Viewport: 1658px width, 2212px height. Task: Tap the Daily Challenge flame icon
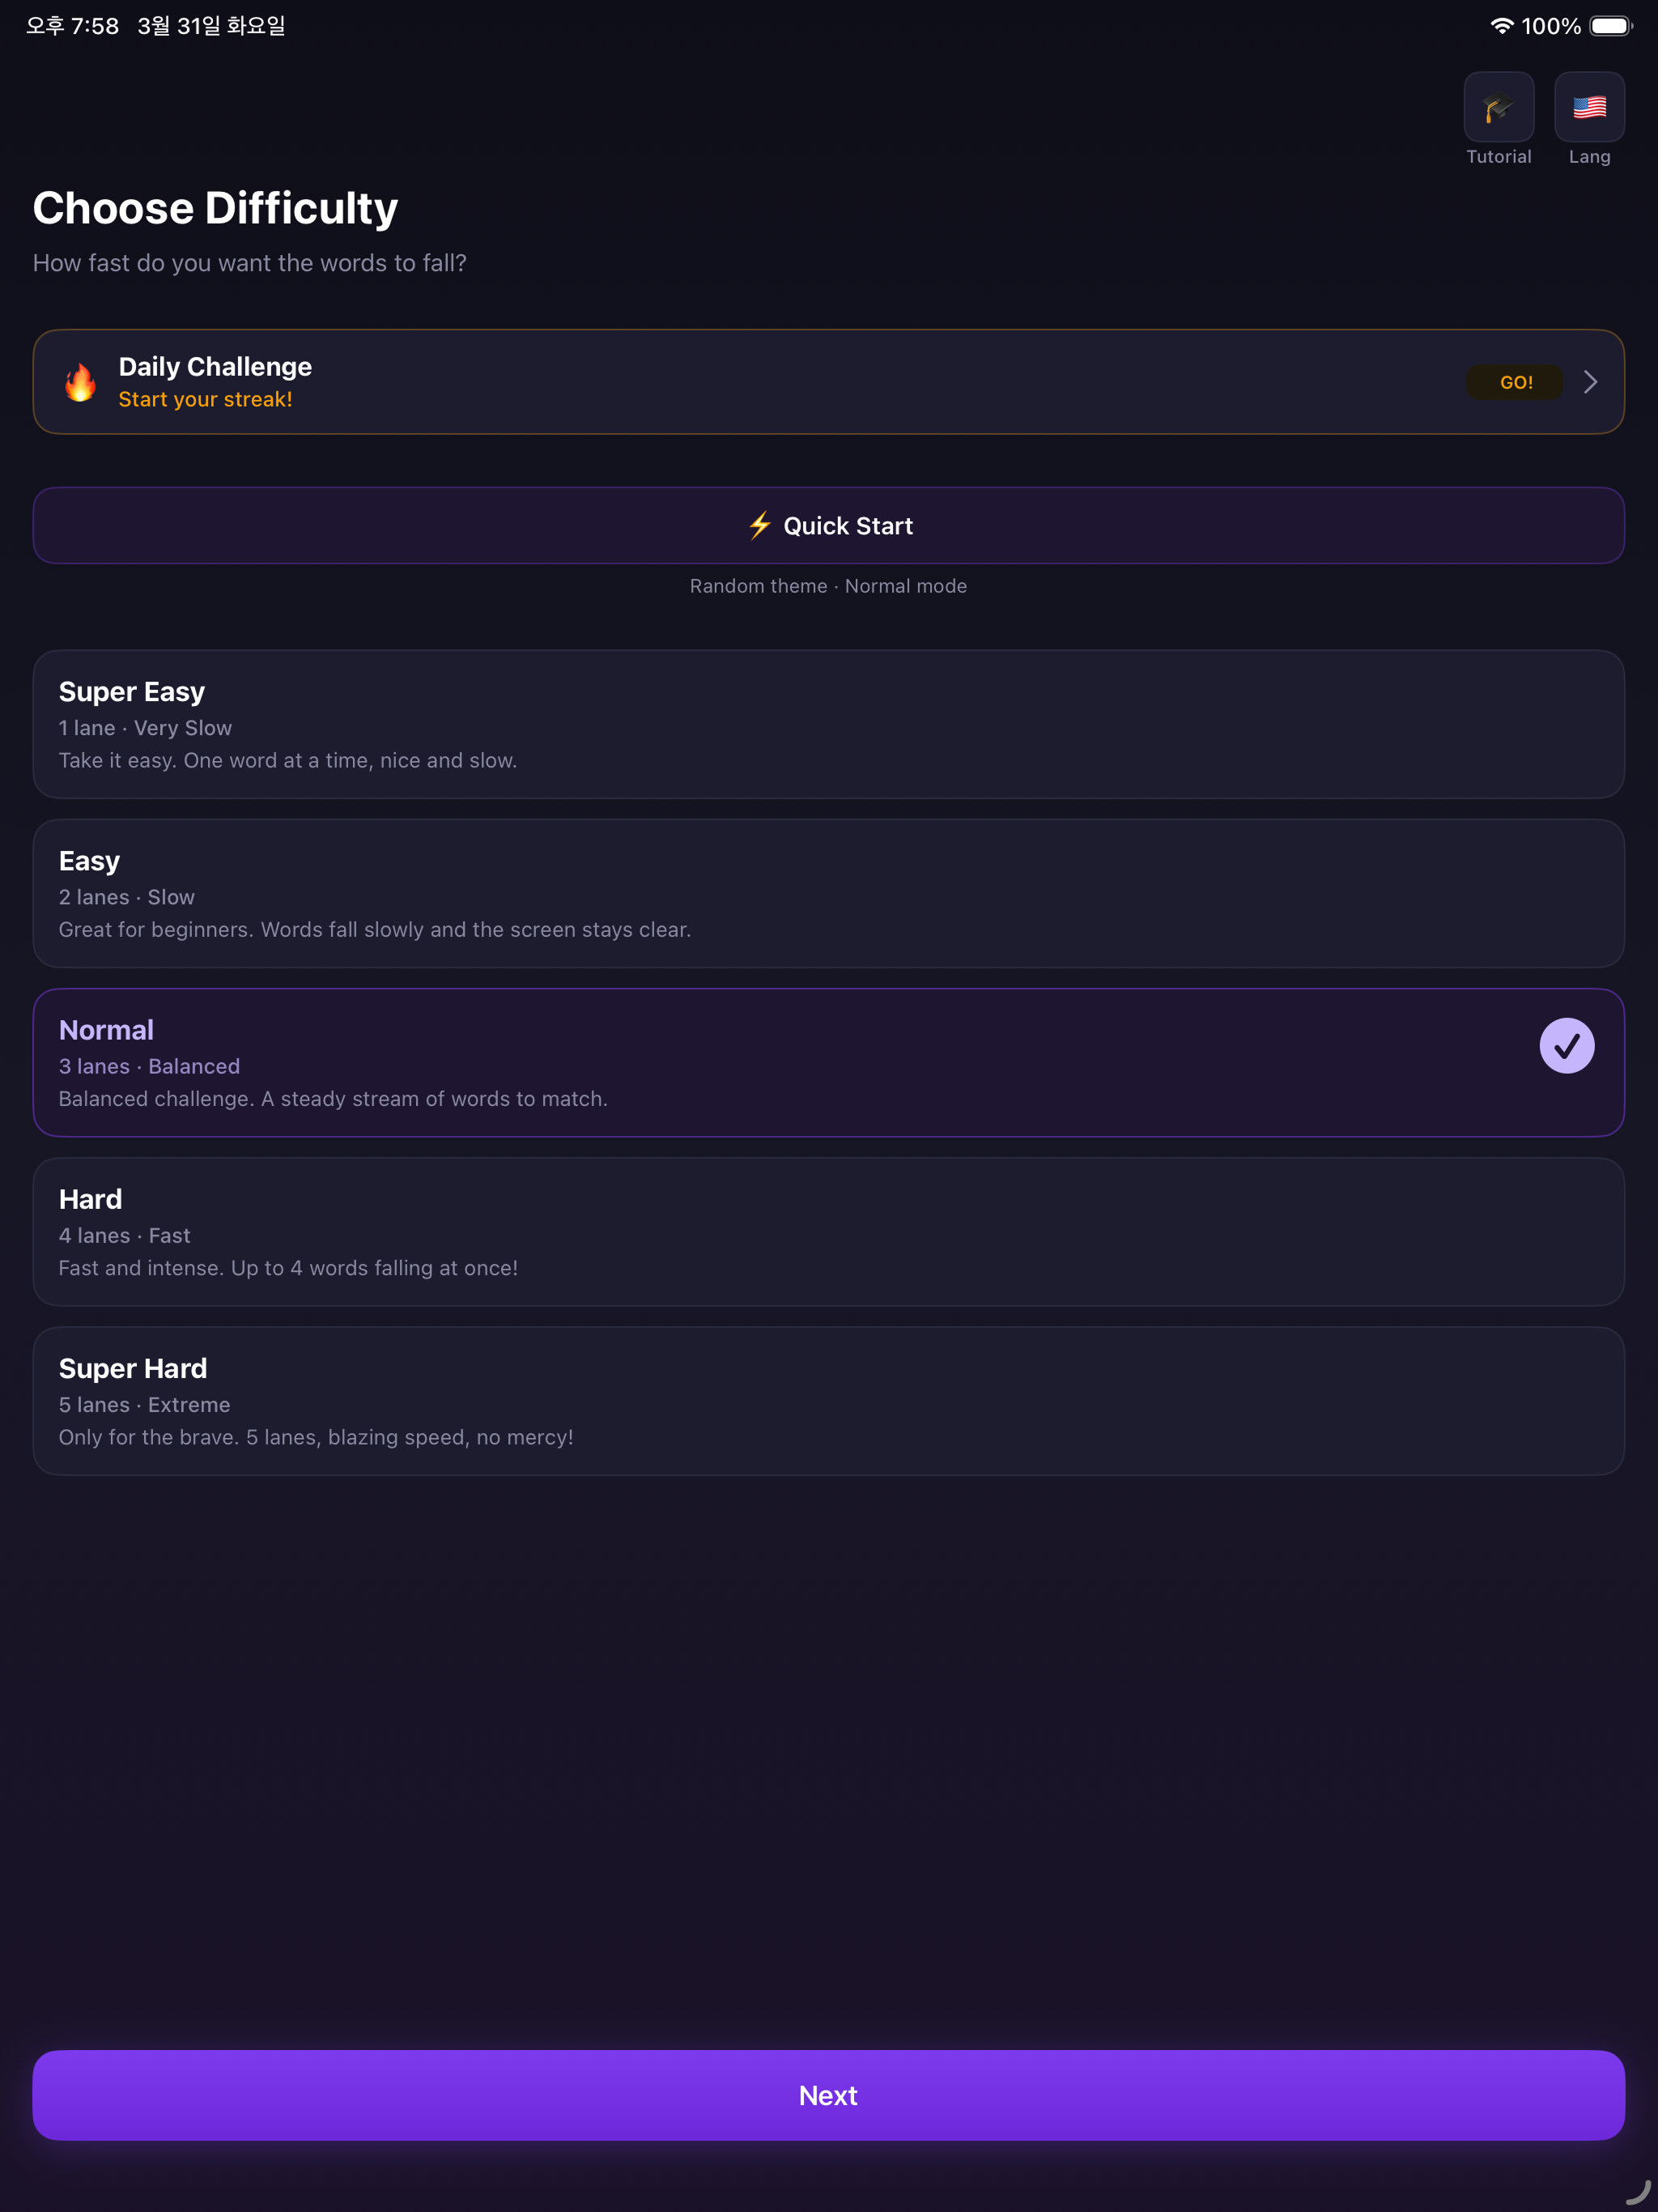(x=80, y=382)
